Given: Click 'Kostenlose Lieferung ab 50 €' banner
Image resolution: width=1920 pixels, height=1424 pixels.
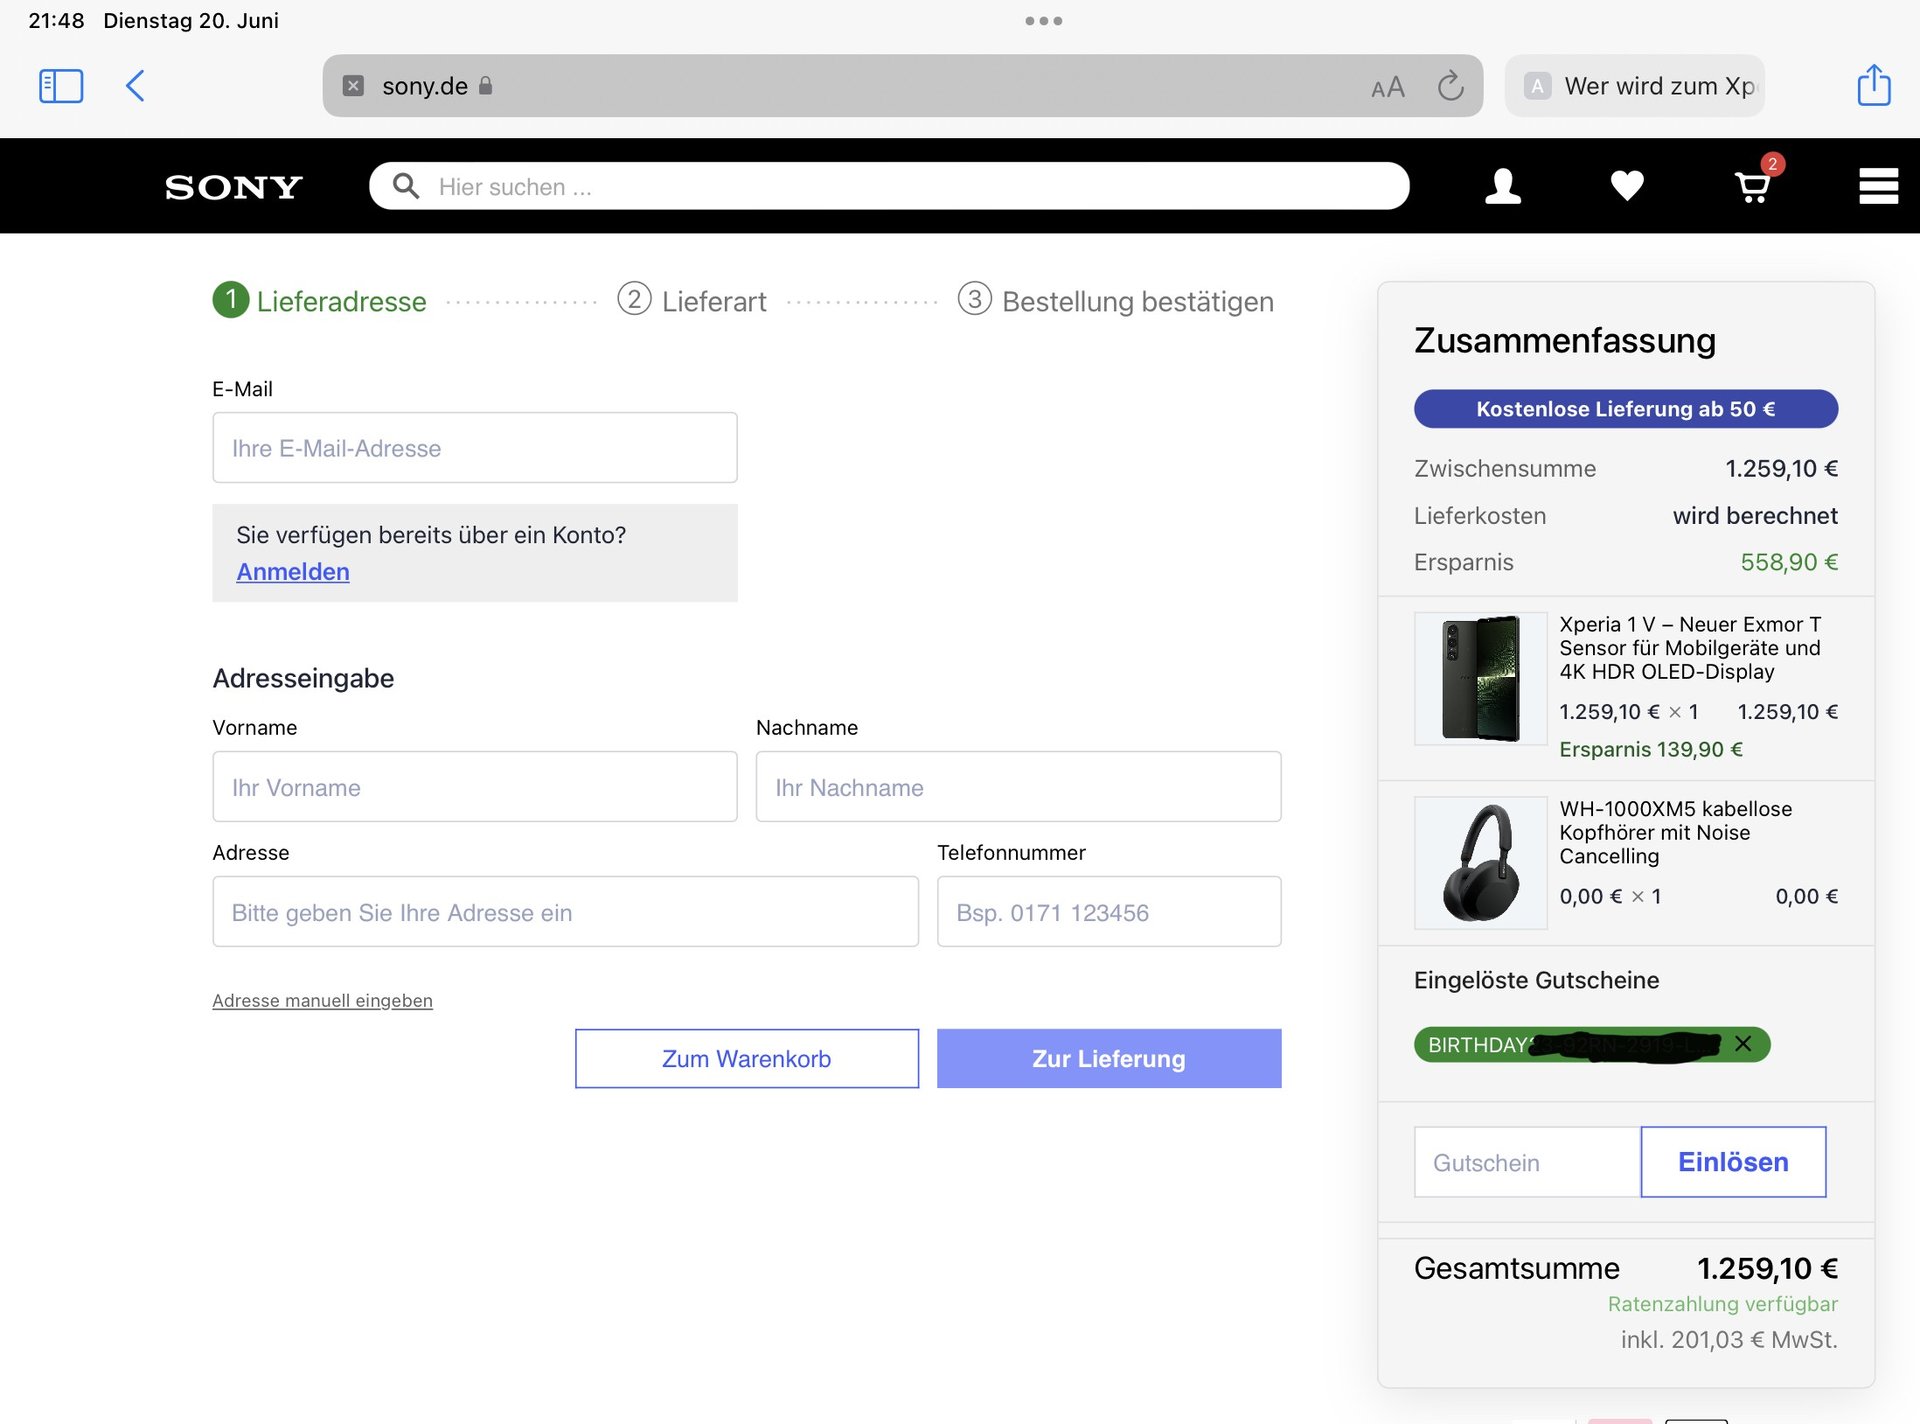Looking at the screenshot, I should (x=1626, y=409).
